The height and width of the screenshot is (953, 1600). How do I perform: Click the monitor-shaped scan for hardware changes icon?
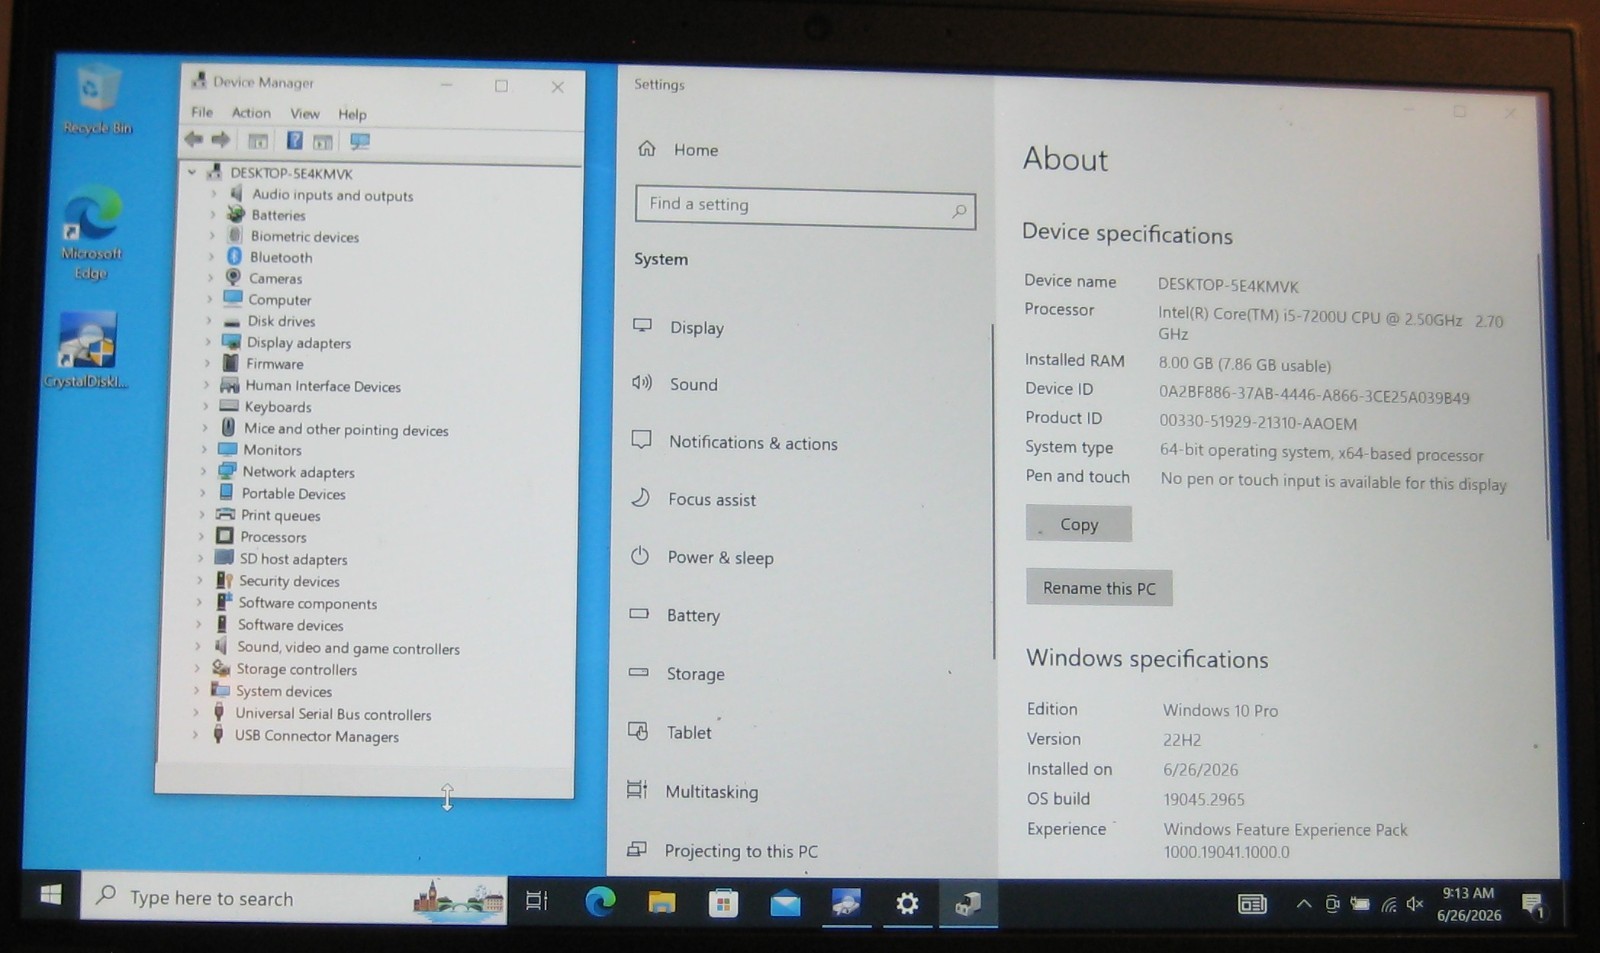coord(360,142)
